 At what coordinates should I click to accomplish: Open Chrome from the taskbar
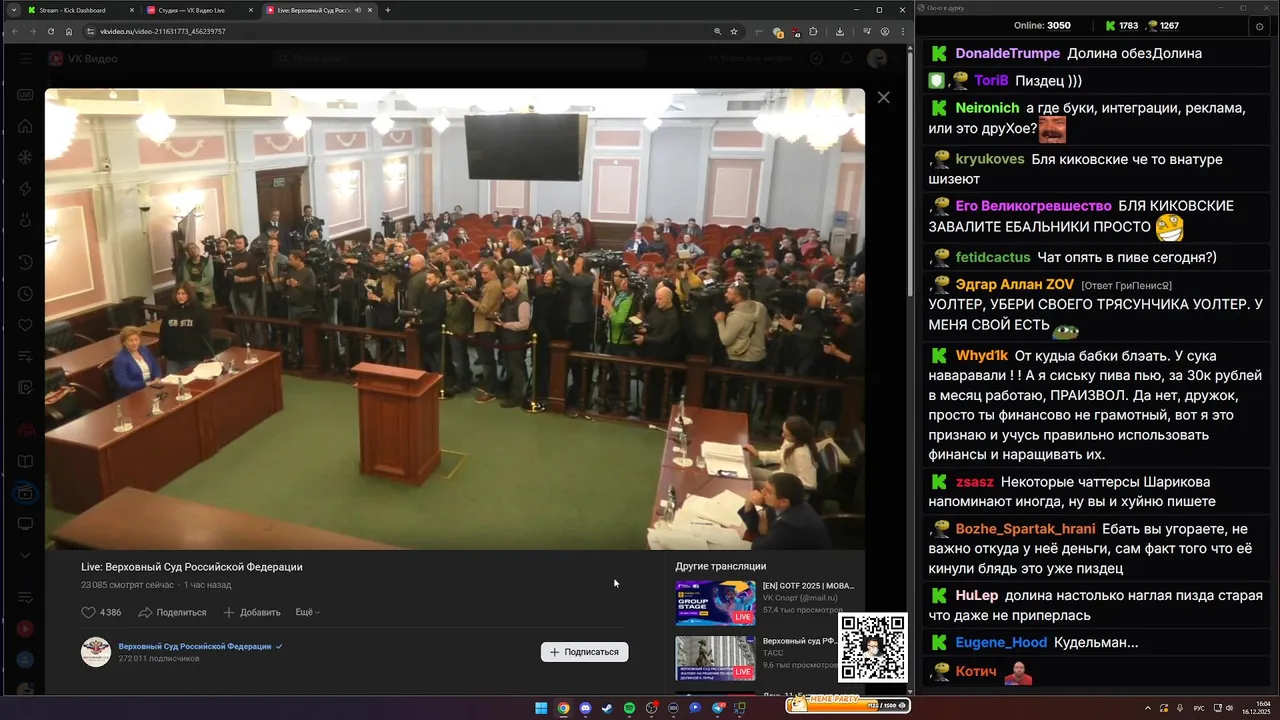point(563,708)
